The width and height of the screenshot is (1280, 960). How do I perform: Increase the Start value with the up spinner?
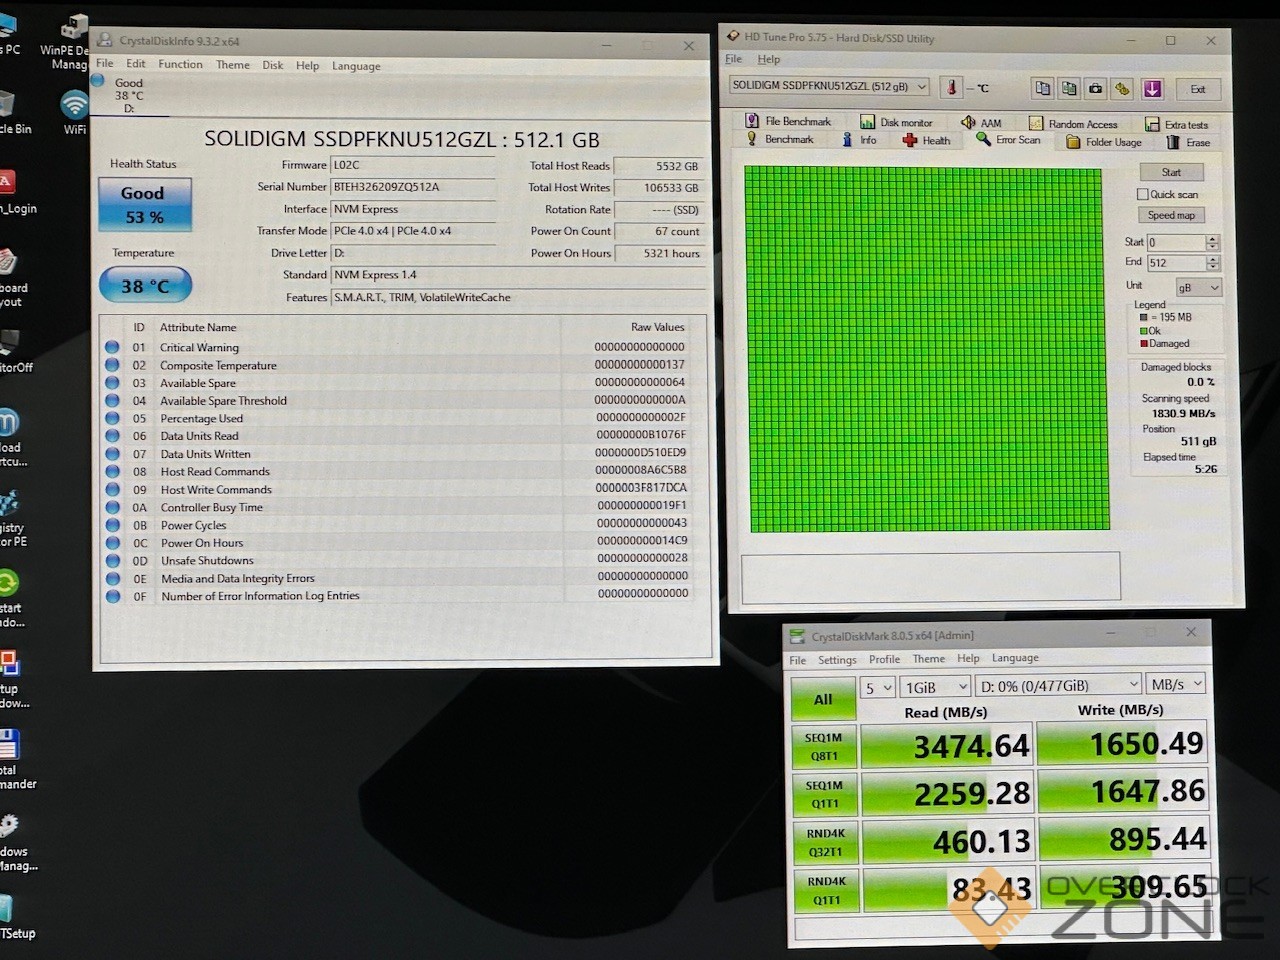click(x=1213, y=238)
